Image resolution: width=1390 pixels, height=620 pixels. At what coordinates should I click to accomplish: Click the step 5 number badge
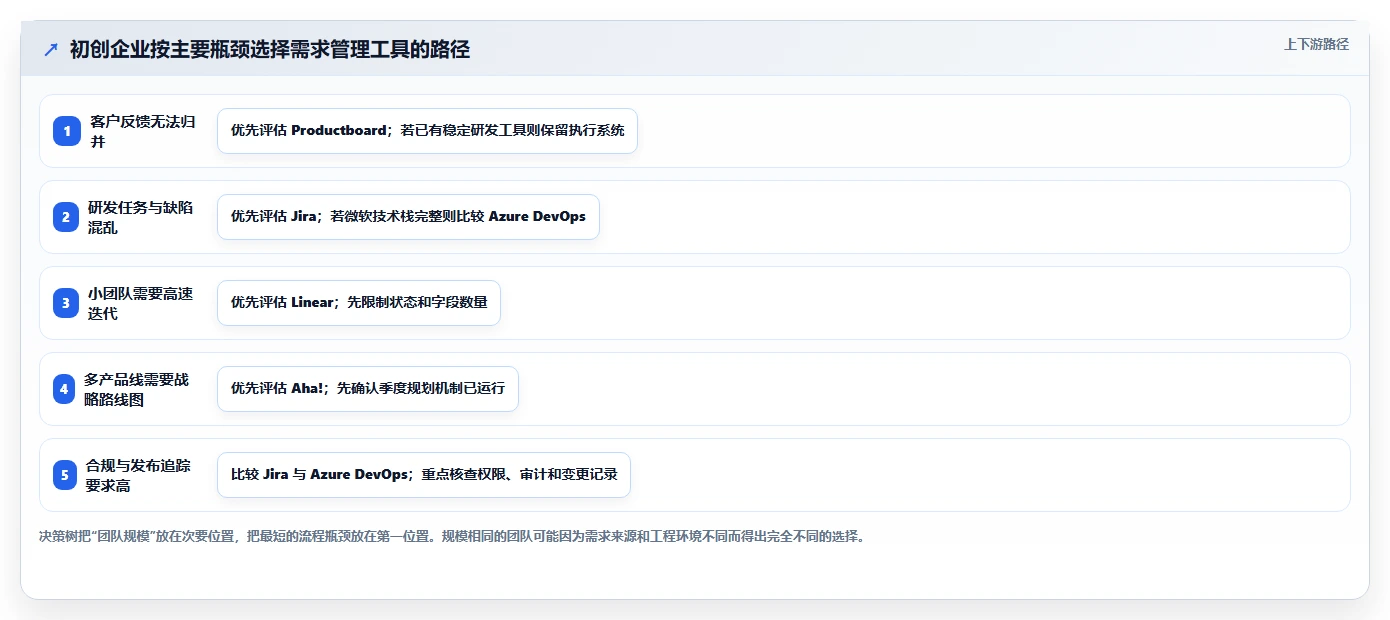pos(66,475)
